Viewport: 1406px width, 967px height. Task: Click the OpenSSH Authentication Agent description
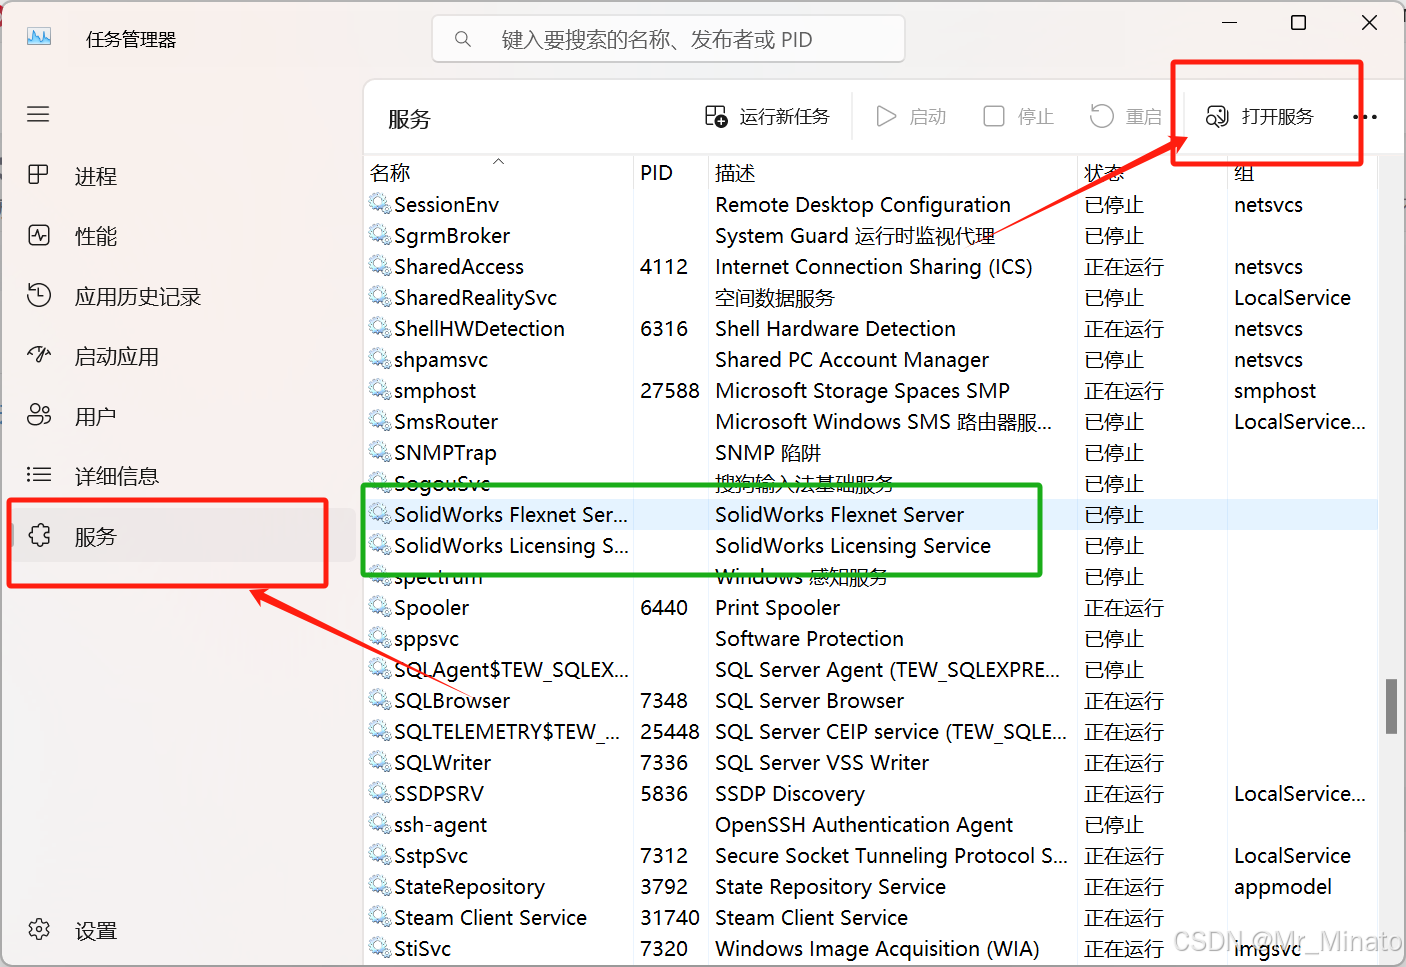[864, 824]
